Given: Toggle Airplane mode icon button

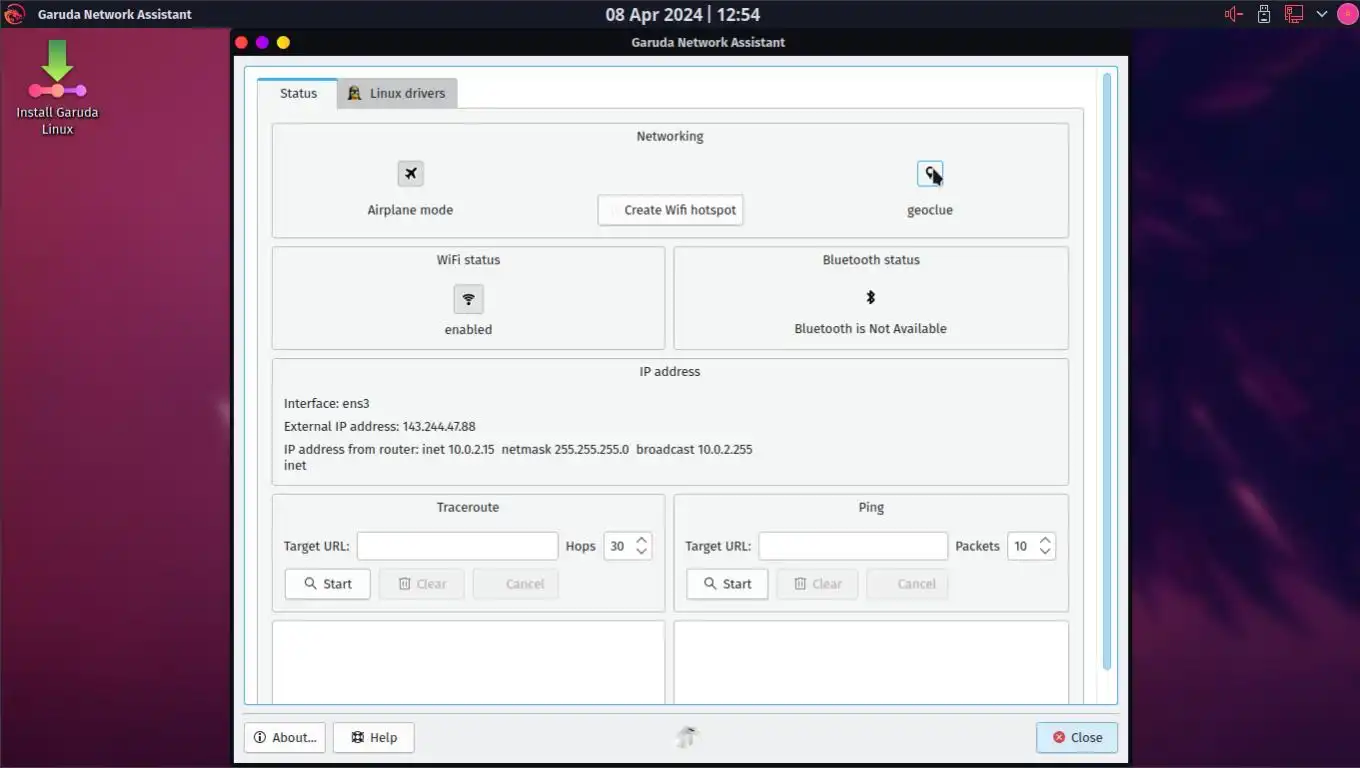Looking at the screenshot, I should tap(410, 173).
